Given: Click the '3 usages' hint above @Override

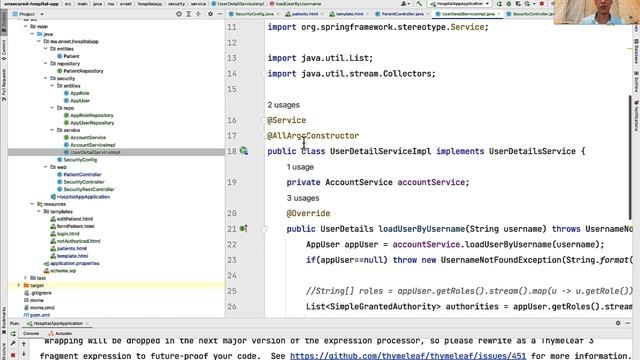Looking at the screenshot, I should tap(303, 198).
